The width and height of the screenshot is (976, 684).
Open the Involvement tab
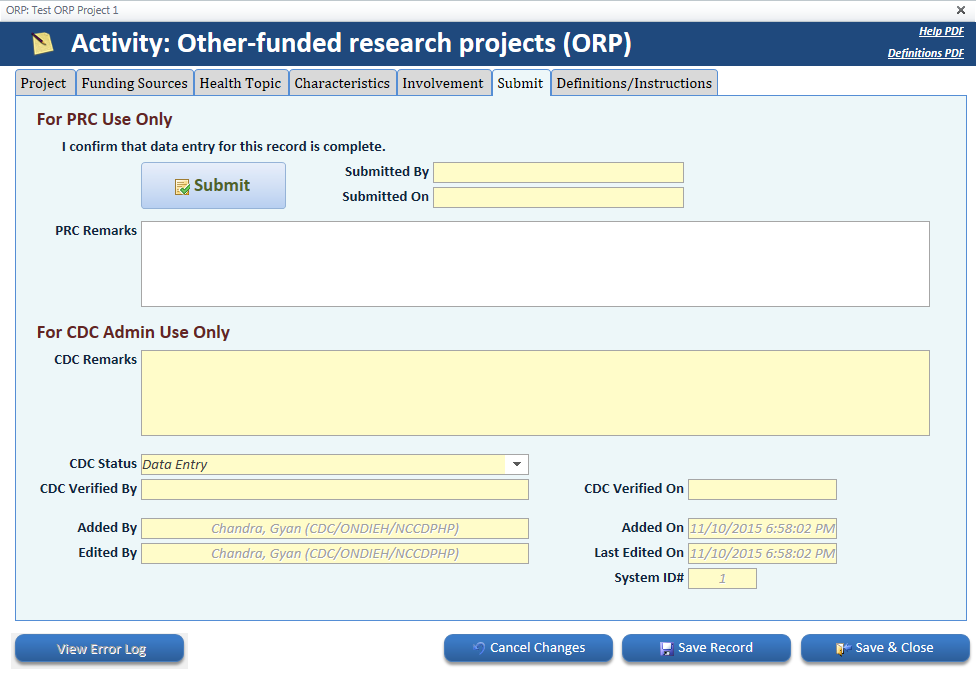[x=443, y=83]
